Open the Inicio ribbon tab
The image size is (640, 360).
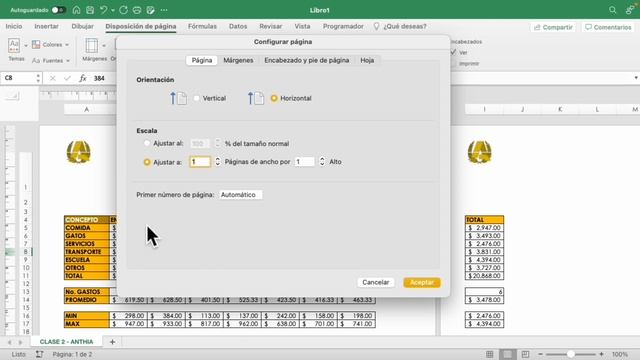pyautogui.click(x=14, y=26)
